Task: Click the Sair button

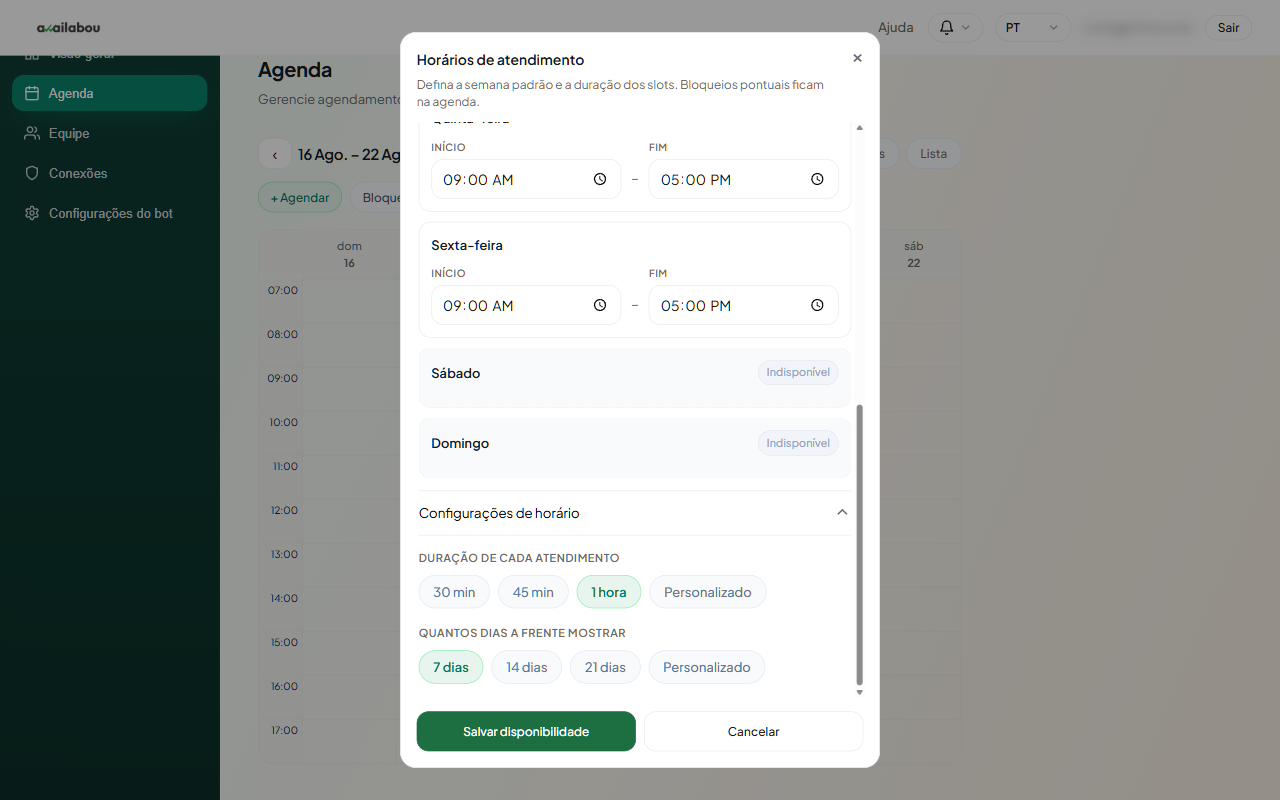Action: pyautogui.click(x=1228, y=27)
